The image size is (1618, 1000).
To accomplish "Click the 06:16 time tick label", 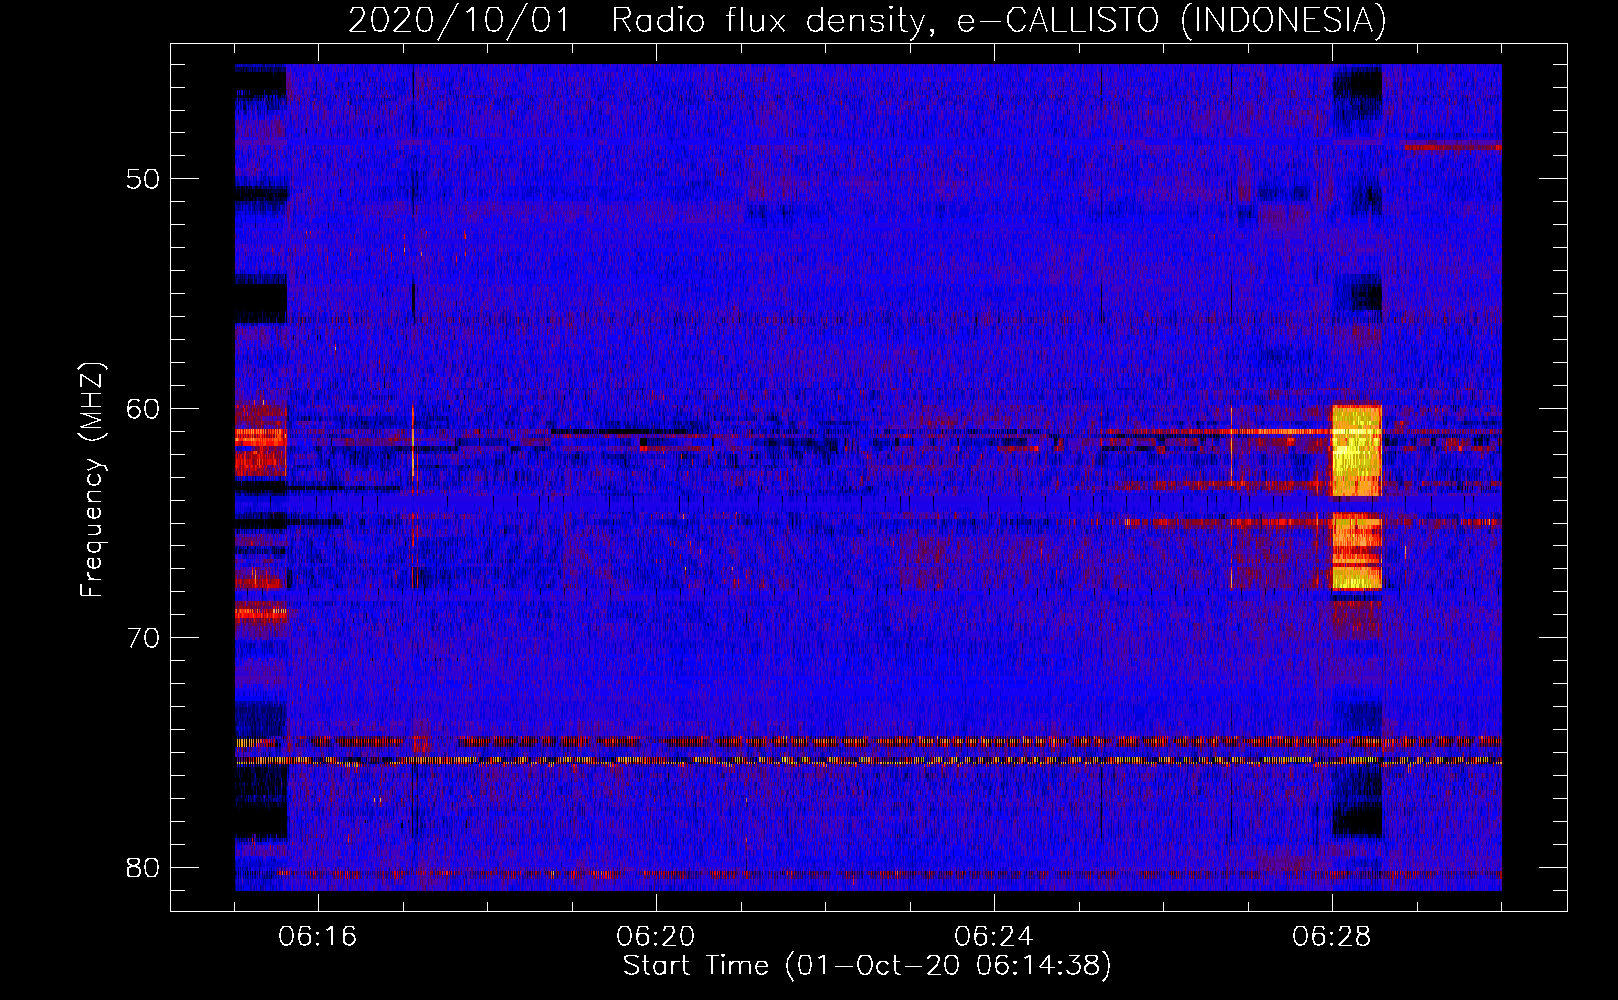I will click(x=318, y=937).
